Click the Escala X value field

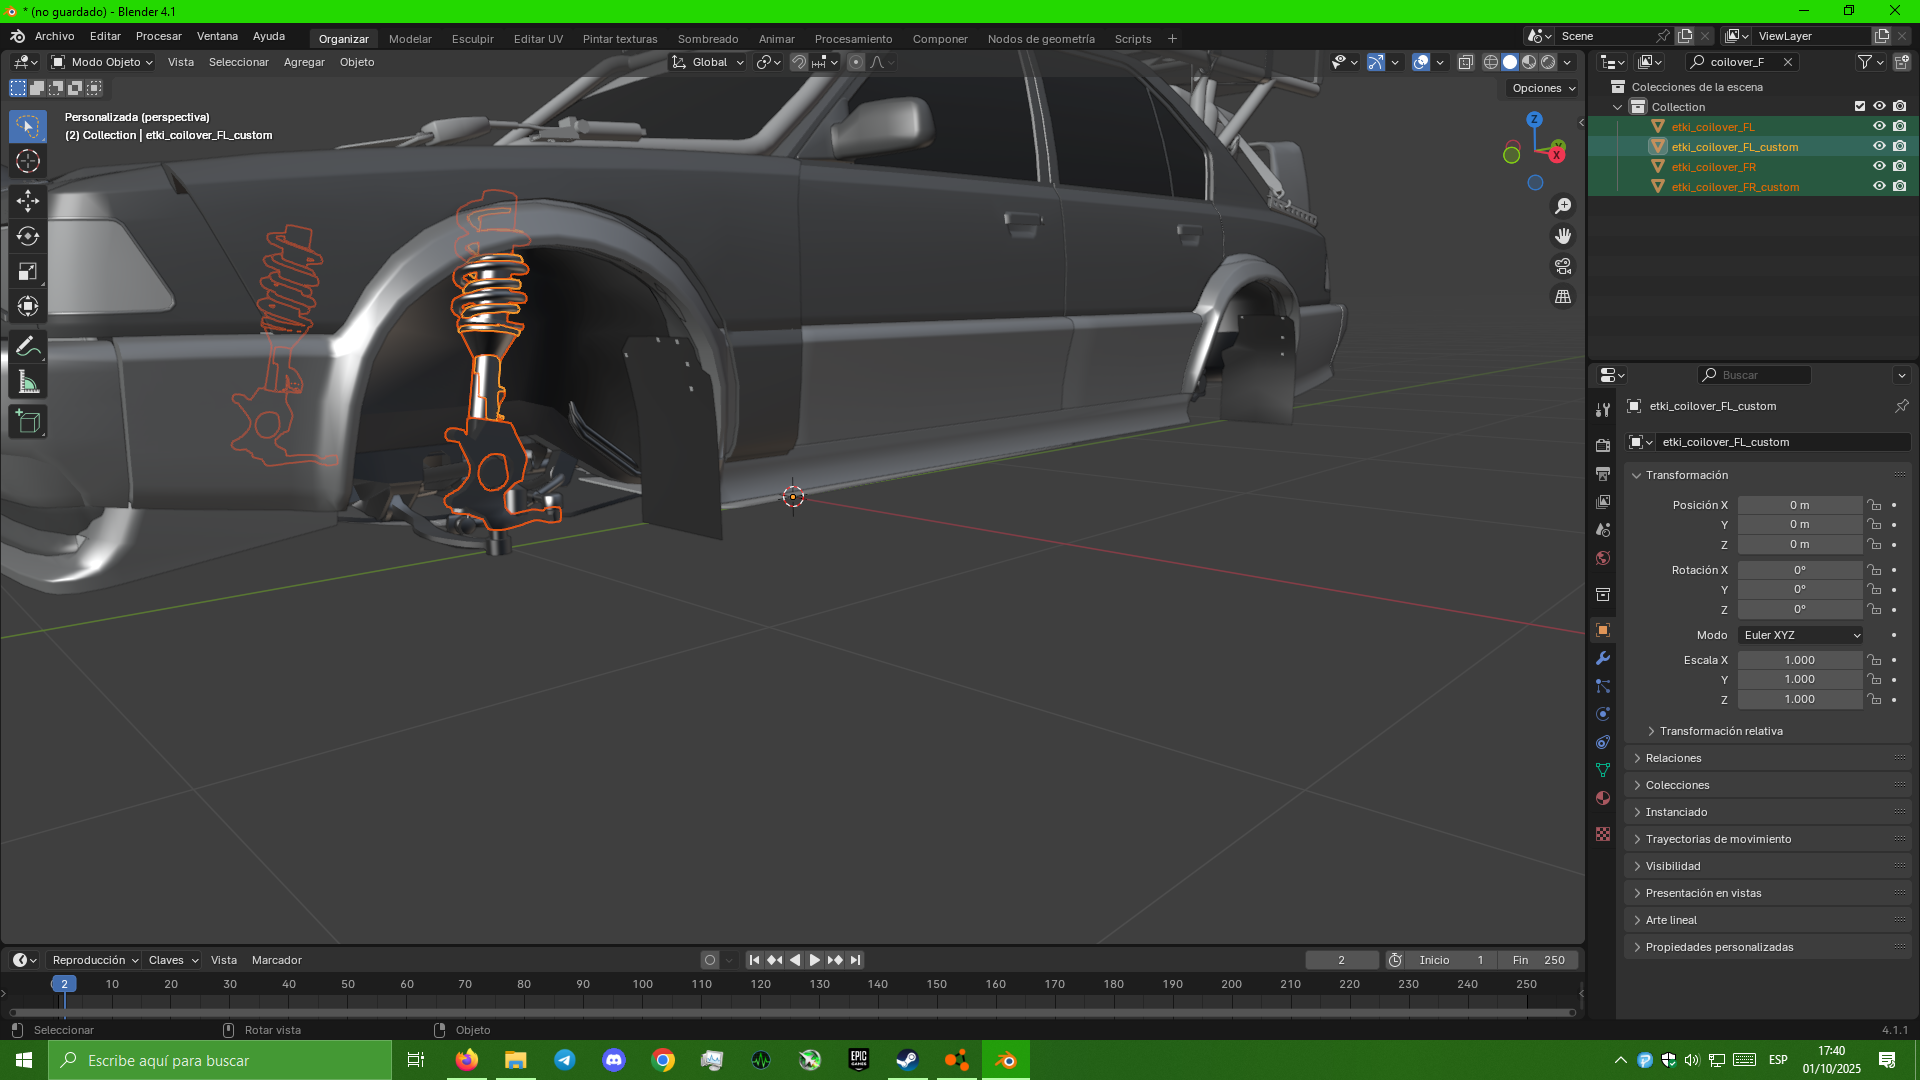1799,660
